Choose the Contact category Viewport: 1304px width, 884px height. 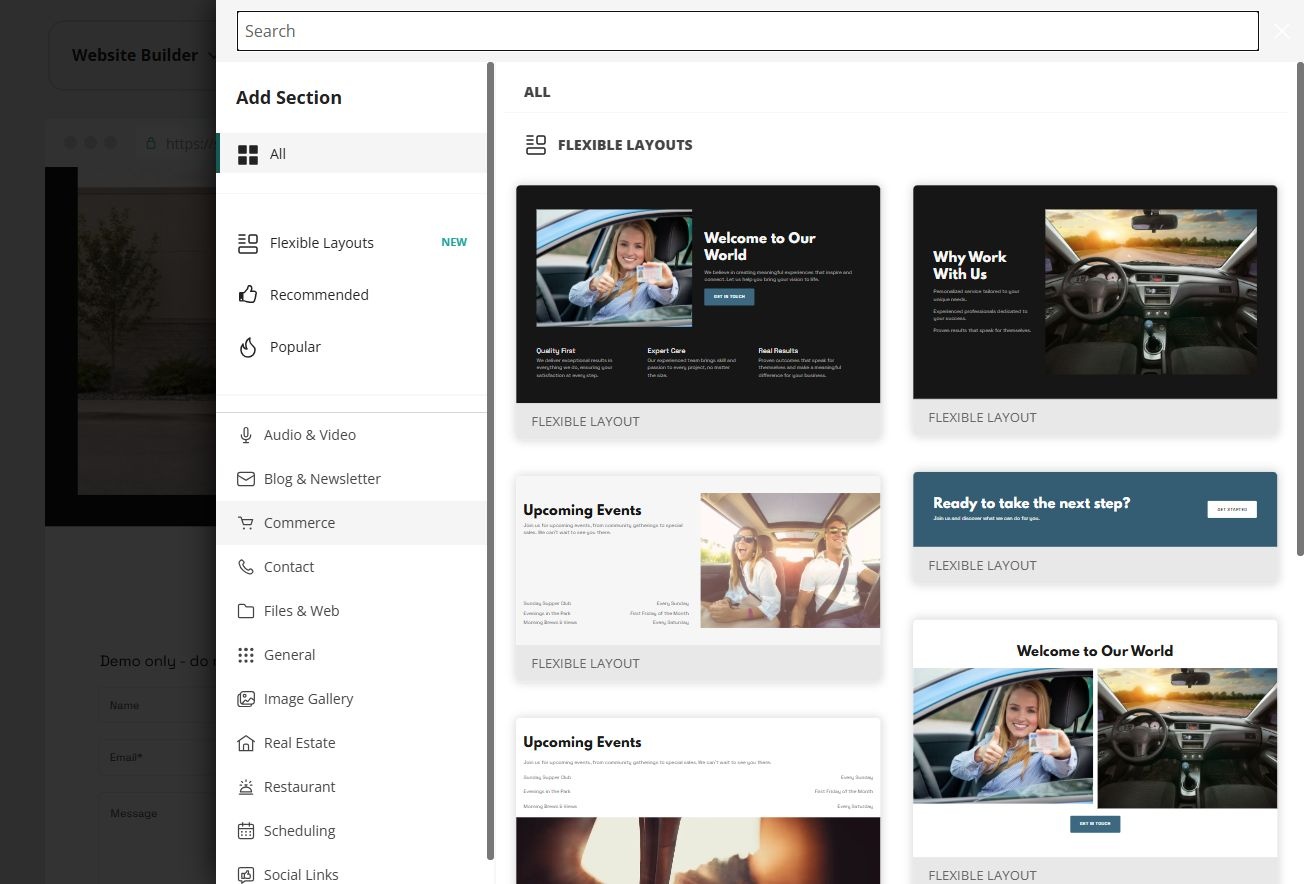(x=352, y=567)
